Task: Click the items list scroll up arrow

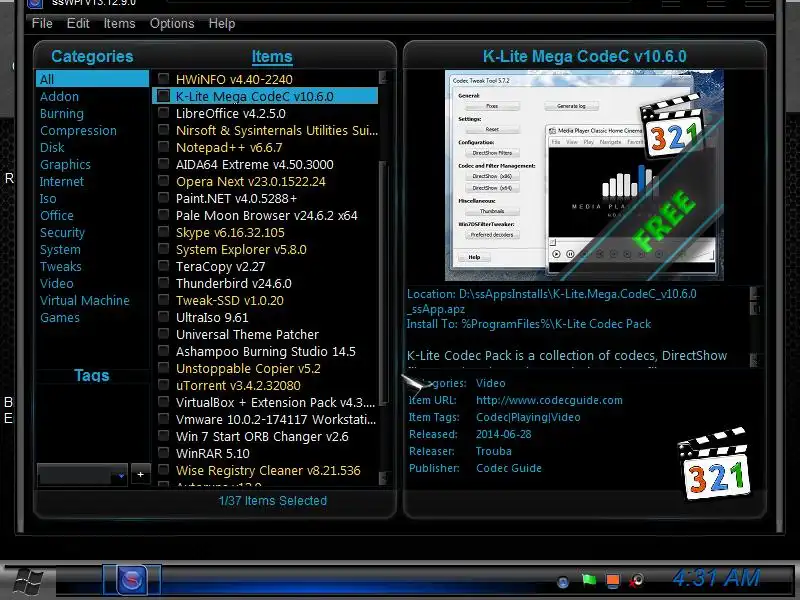Action: pos(384,77)
